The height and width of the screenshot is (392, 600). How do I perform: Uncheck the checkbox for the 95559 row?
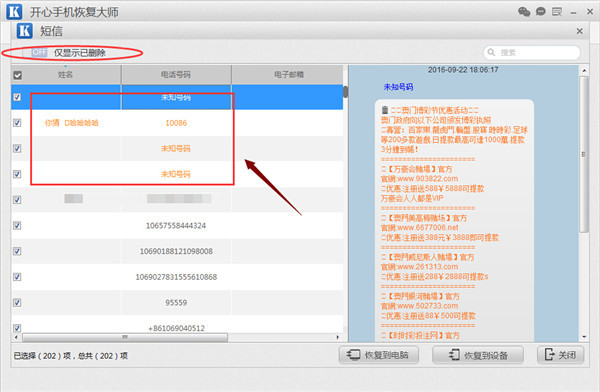pos(17,303)
